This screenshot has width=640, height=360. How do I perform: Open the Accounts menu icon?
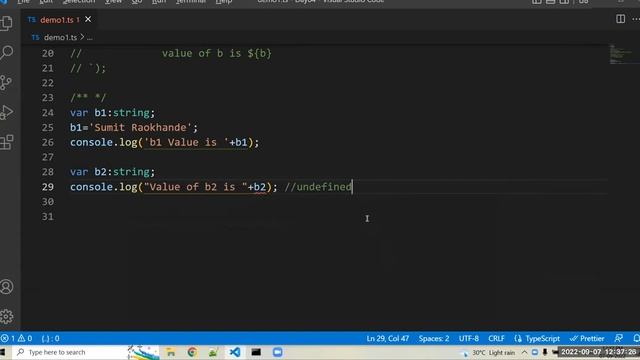coord(7,287)
